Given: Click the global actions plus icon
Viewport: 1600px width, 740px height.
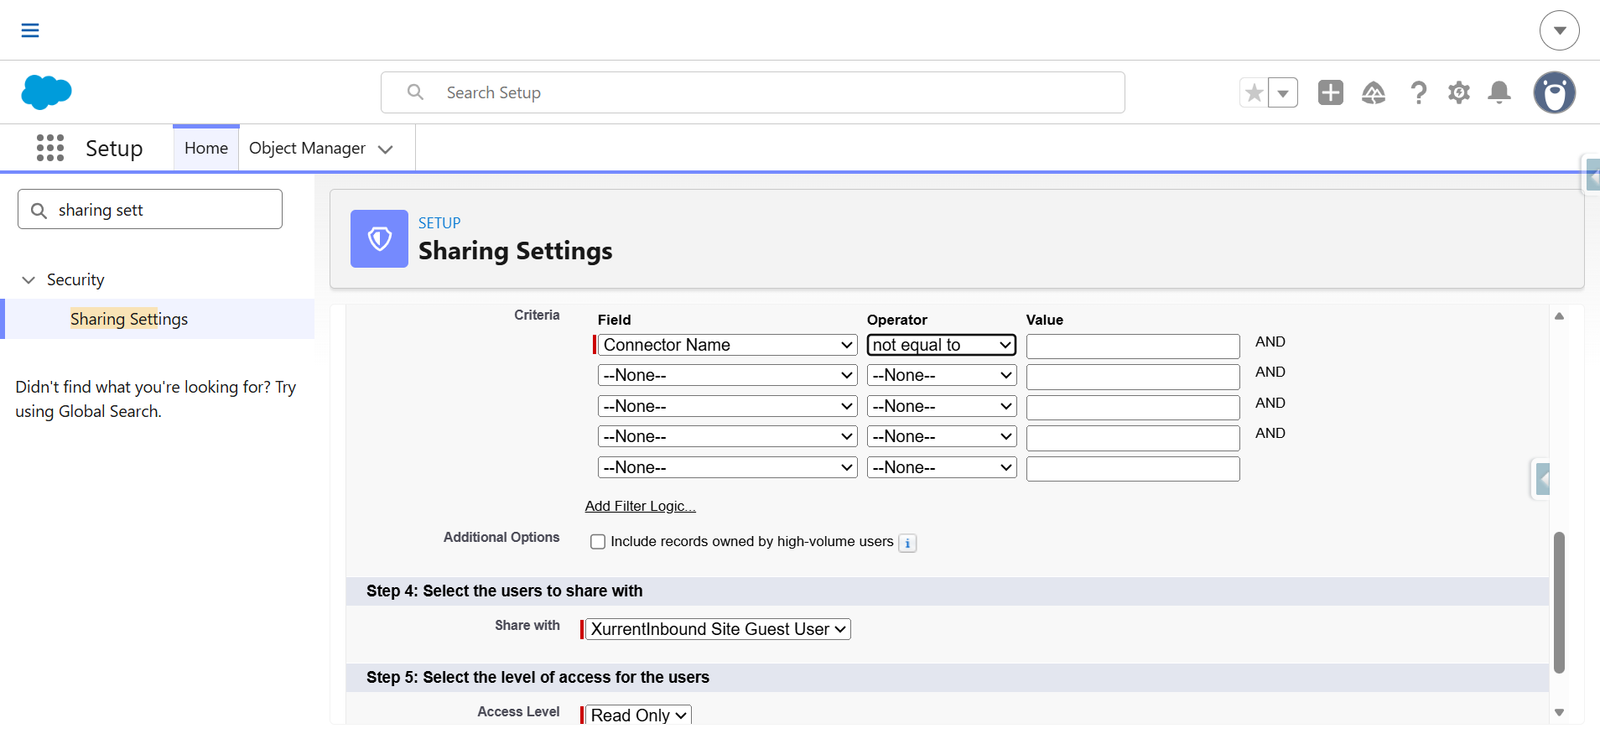Looking at the screenshot, I should coord(1330,92).
